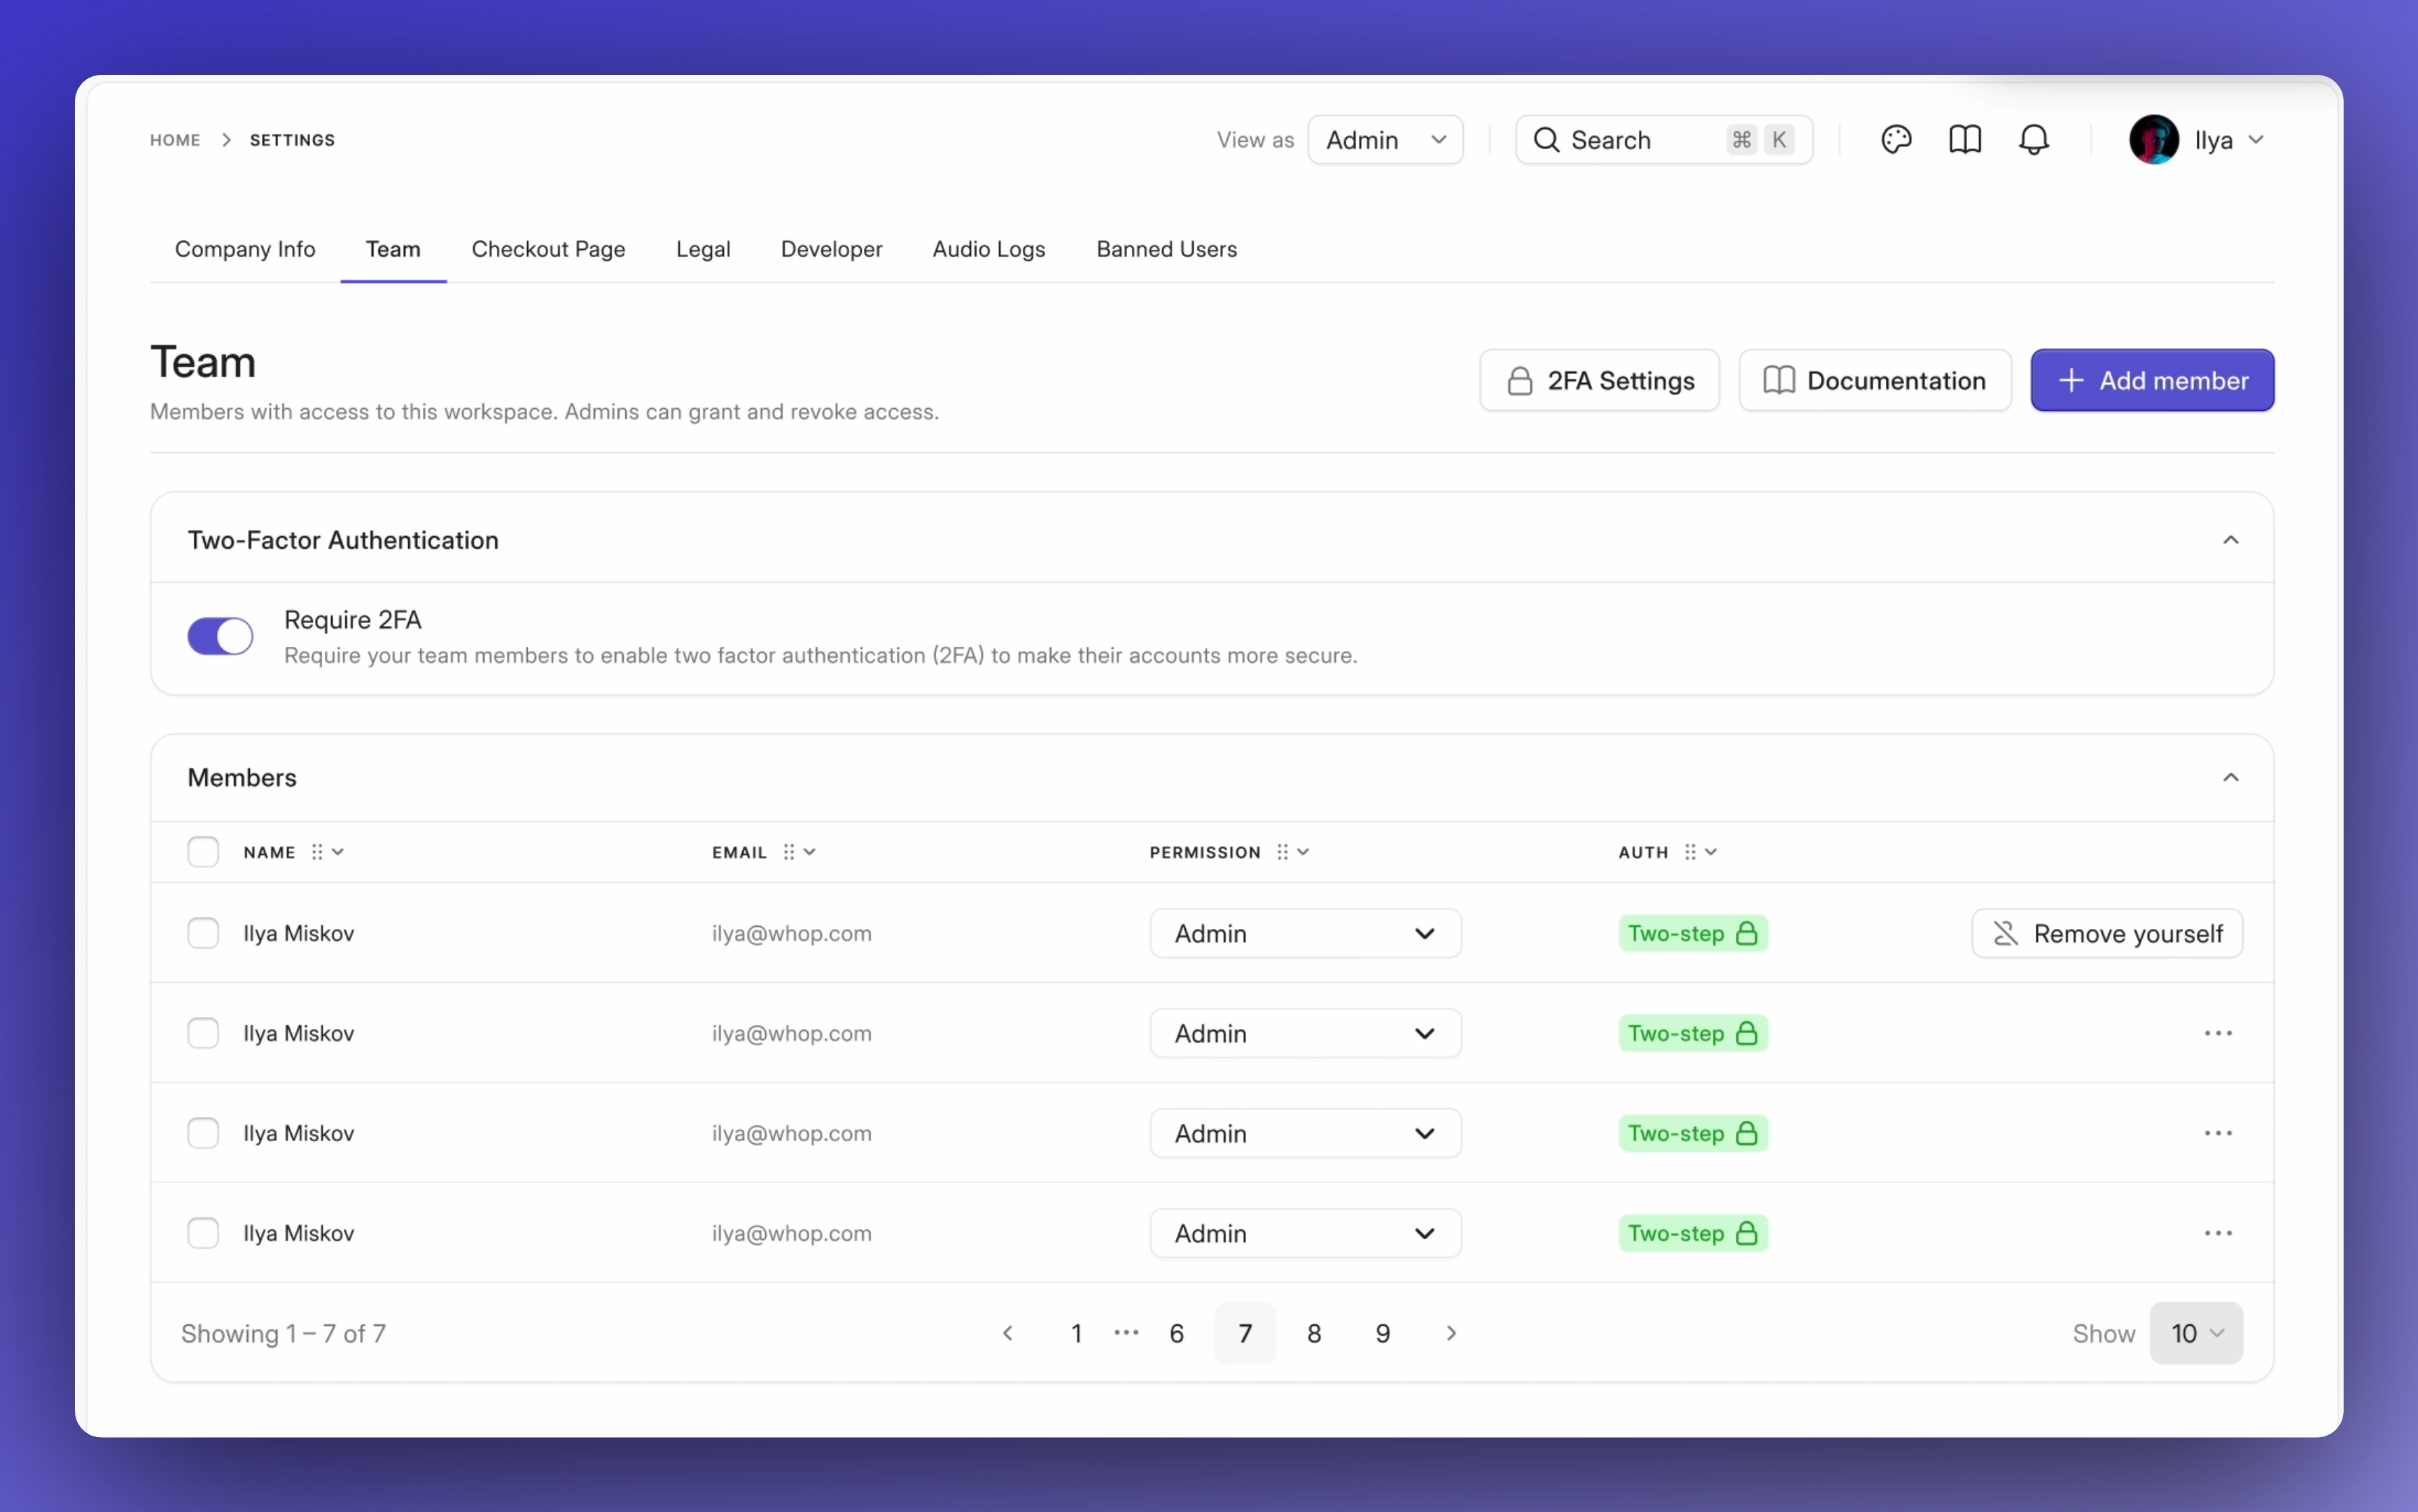Toggle the Require 2FA switch

click(221, 636)
